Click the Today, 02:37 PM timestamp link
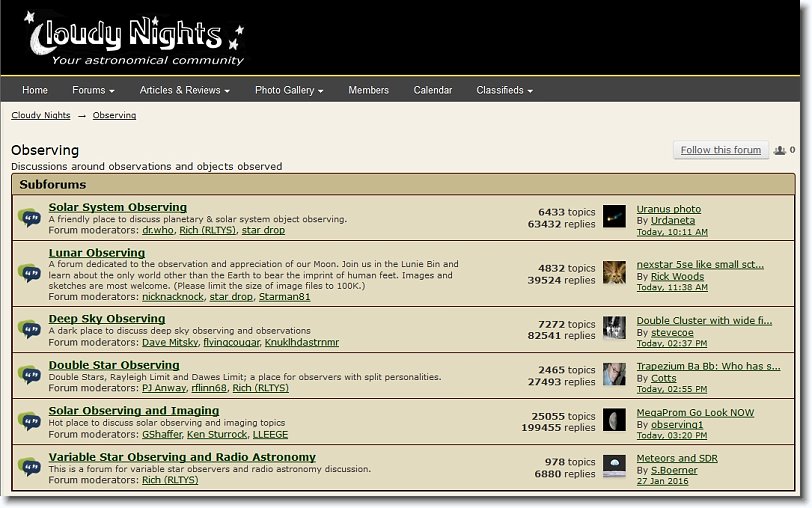The height and width of the screenshot is (508, 812). tap(672, 343)
